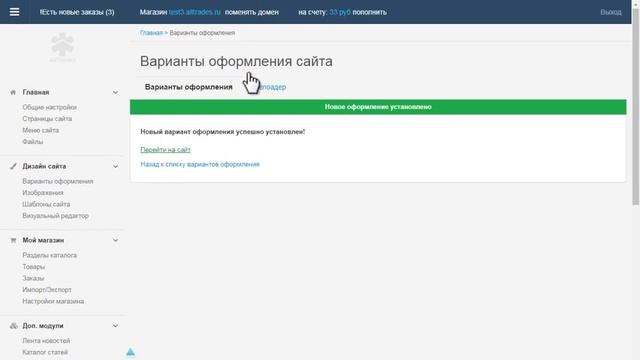Open Настройки магазина in sidebar

click(x=53, y=301)
